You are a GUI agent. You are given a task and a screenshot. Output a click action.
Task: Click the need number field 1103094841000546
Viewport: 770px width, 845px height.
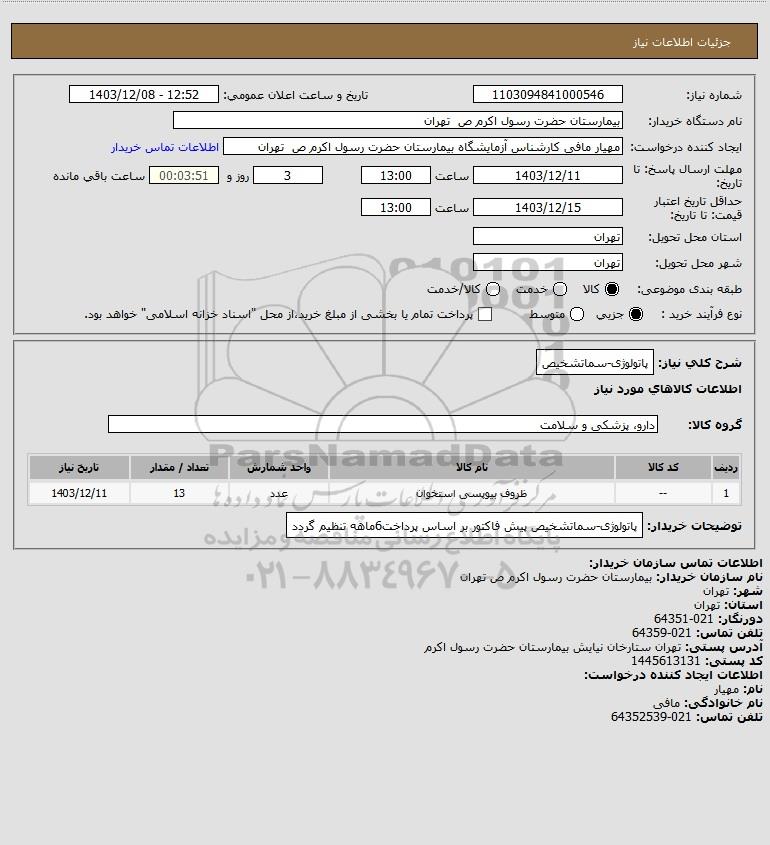click(x=547, y=94)
